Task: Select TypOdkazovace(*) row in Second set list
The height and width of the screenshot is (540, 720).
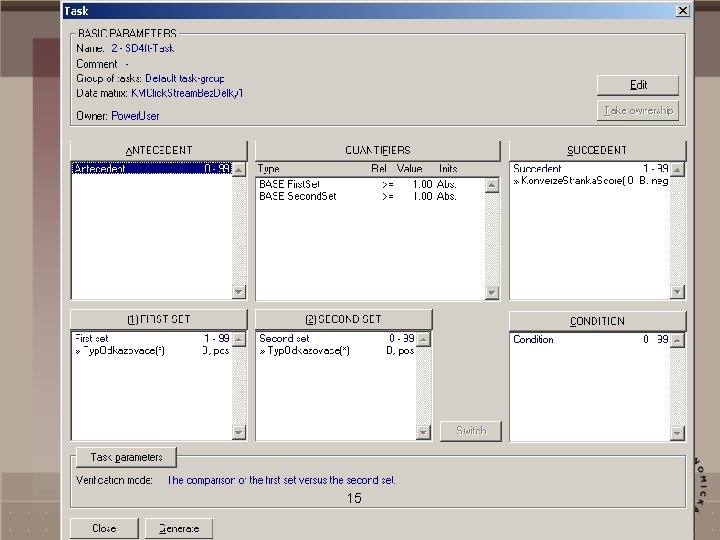Action: 337,351
